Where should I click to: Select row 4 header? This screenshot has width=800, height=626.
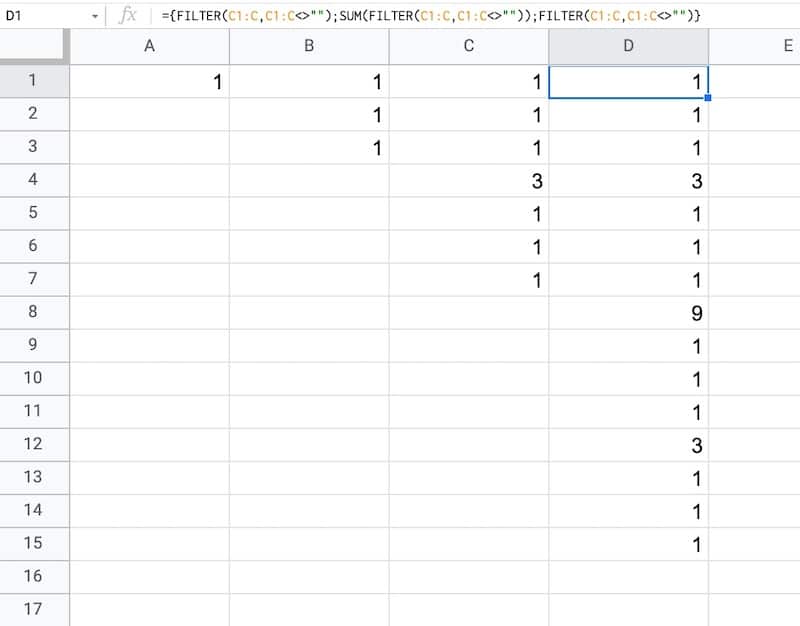coord(34,181)
